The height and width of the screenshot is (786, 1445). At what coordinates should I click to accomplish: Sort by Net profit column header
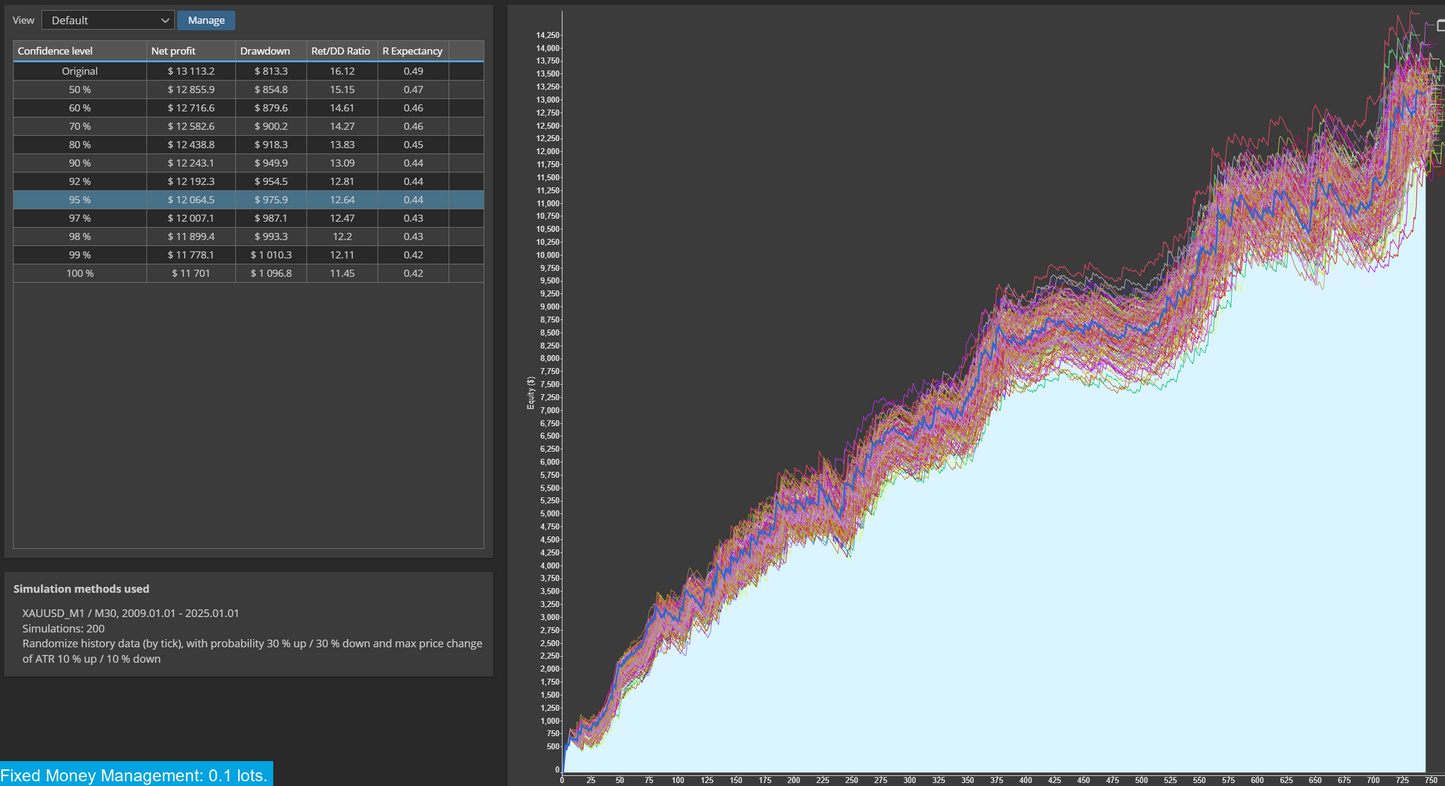click(x=191, y=51)
